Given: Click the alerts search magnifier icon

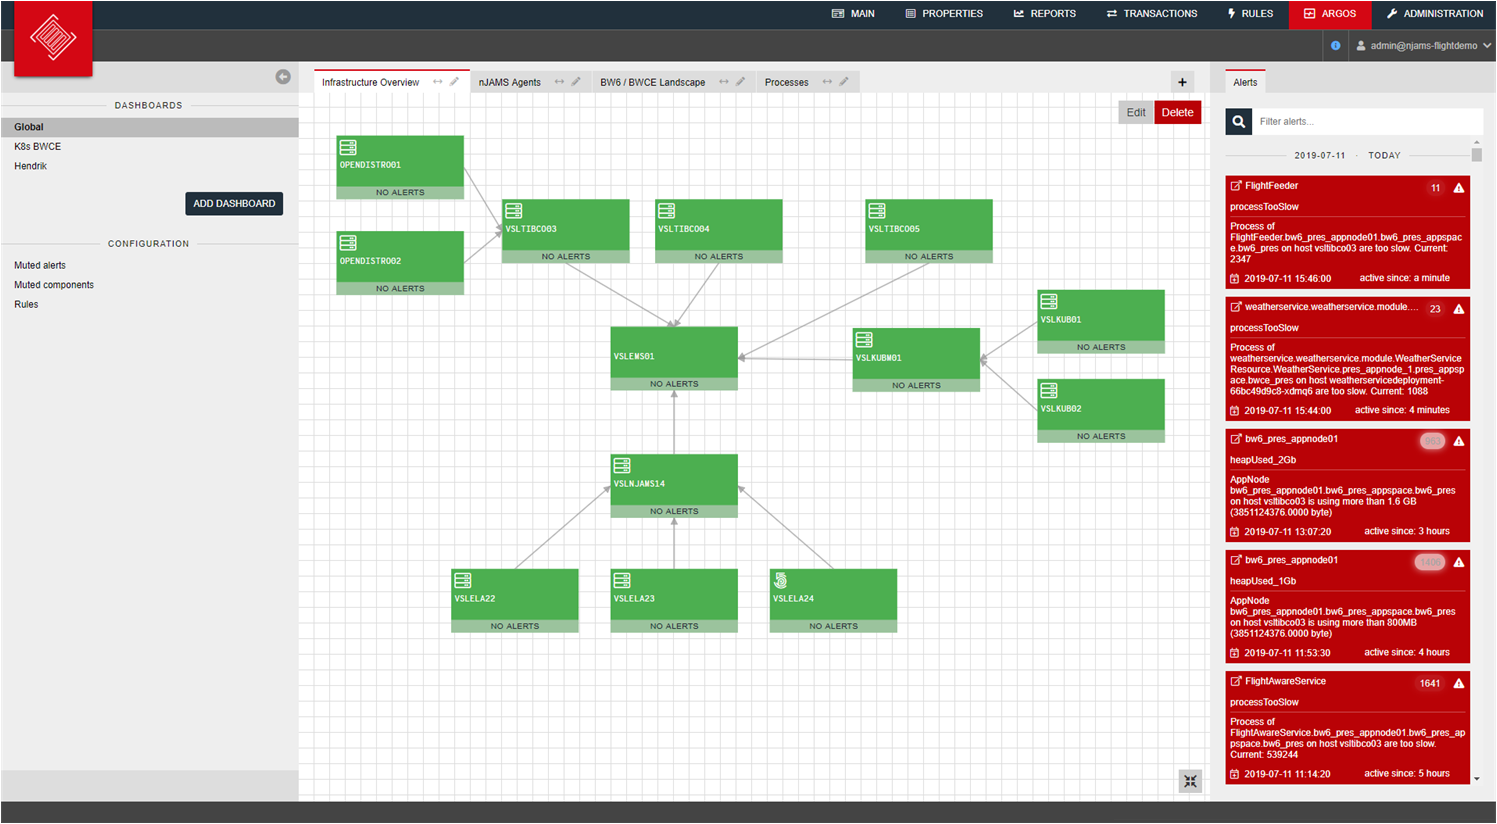Looking at the screenshot, I should pos(1239,122).
